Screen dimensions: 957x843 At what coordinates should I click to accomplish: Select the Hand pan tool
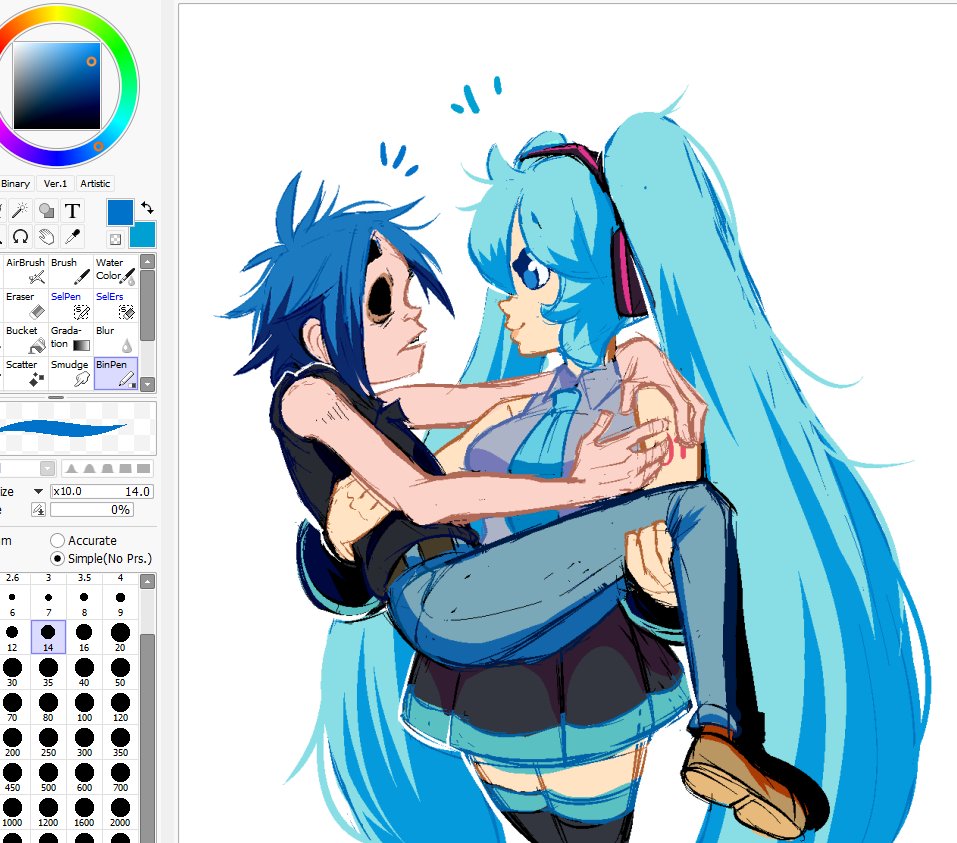[46, 236]
